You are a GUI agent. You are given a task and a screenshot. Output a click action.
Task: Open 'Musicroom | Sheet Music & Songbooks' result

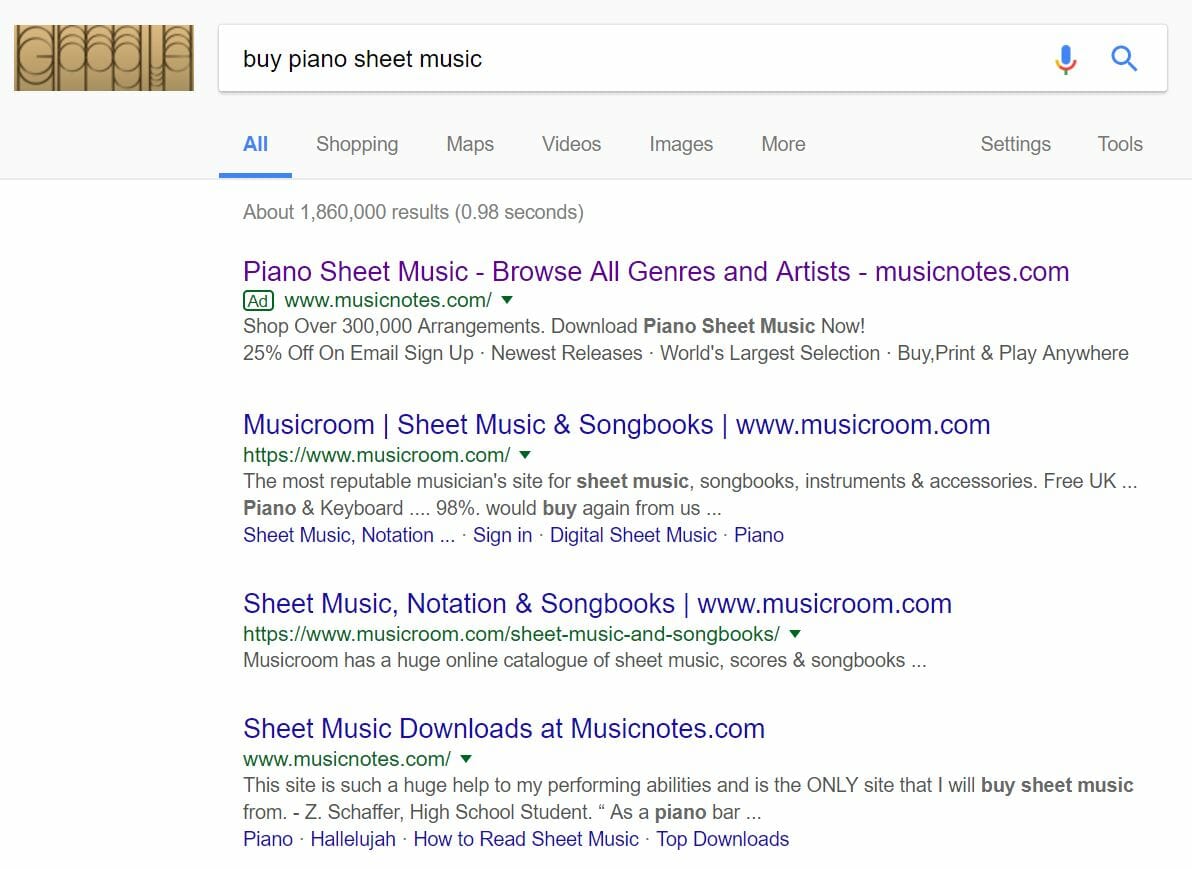tap(617, 424)
